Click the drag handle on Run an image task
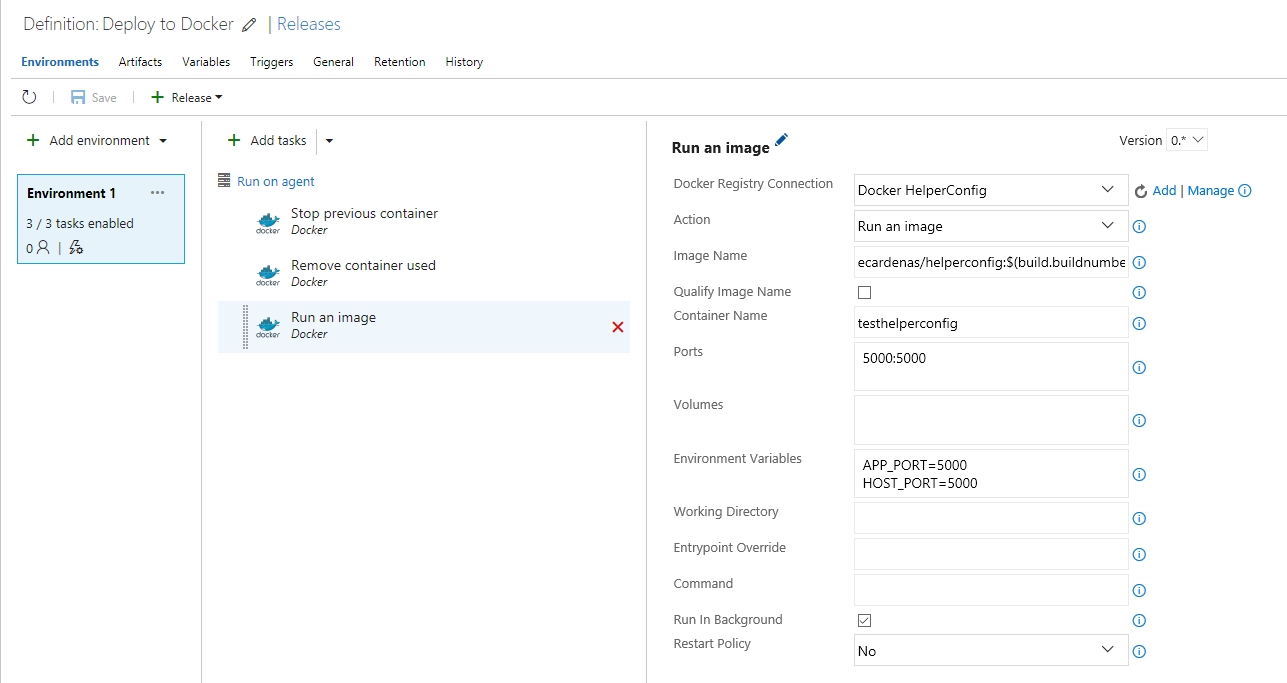The image size is (1287, 683). pos(246,327)
